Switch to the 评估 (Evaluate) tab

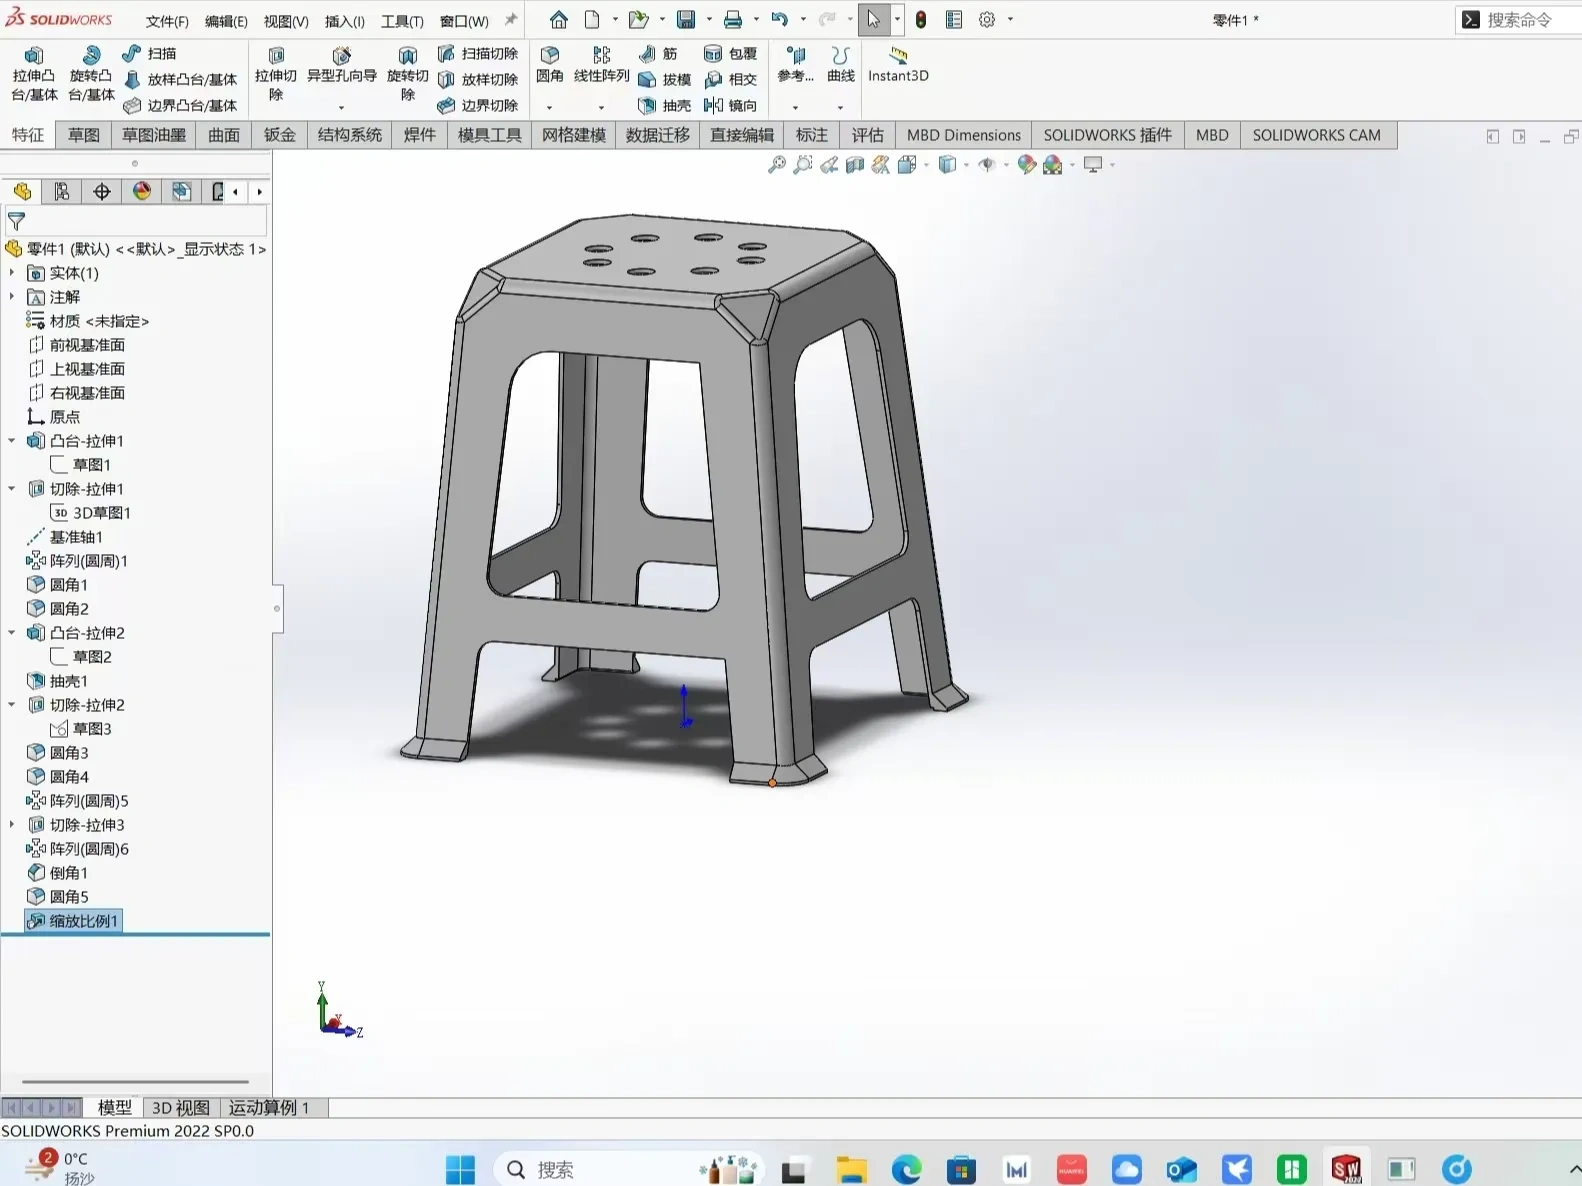[x=868, y=135]
